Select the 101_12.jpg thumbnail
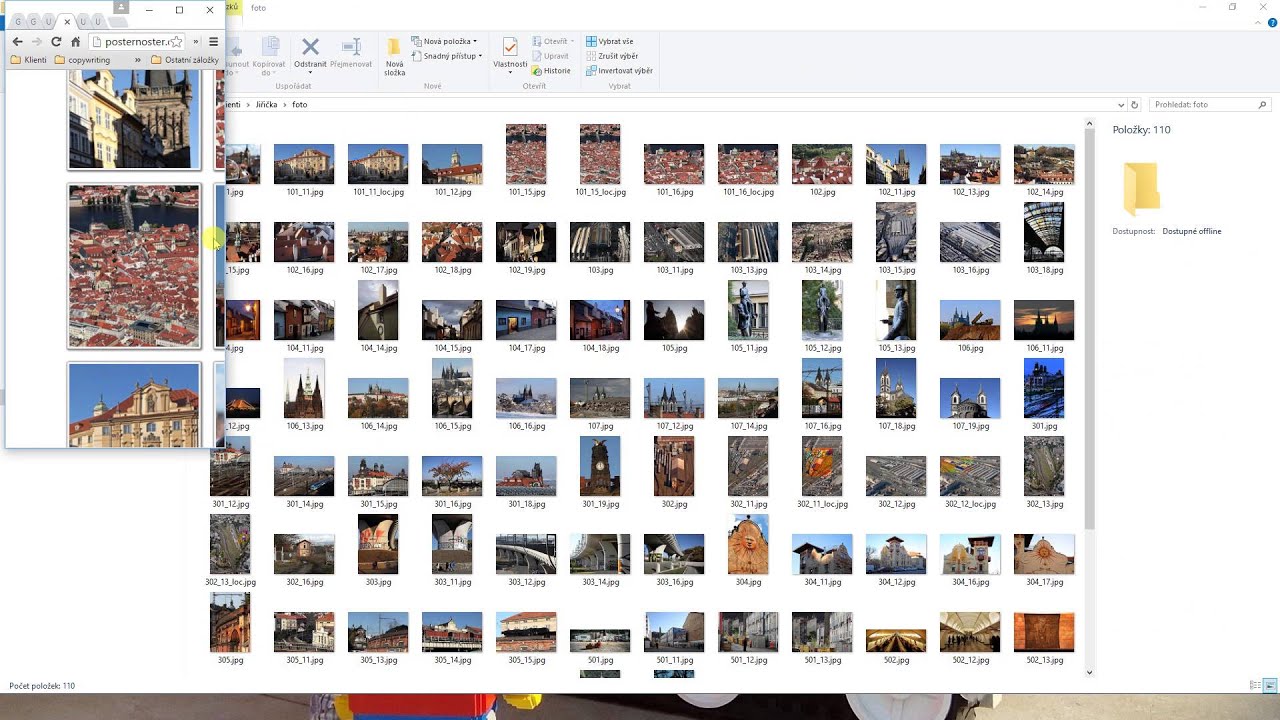Screen dimensions: 1280x720 point(452,164)
